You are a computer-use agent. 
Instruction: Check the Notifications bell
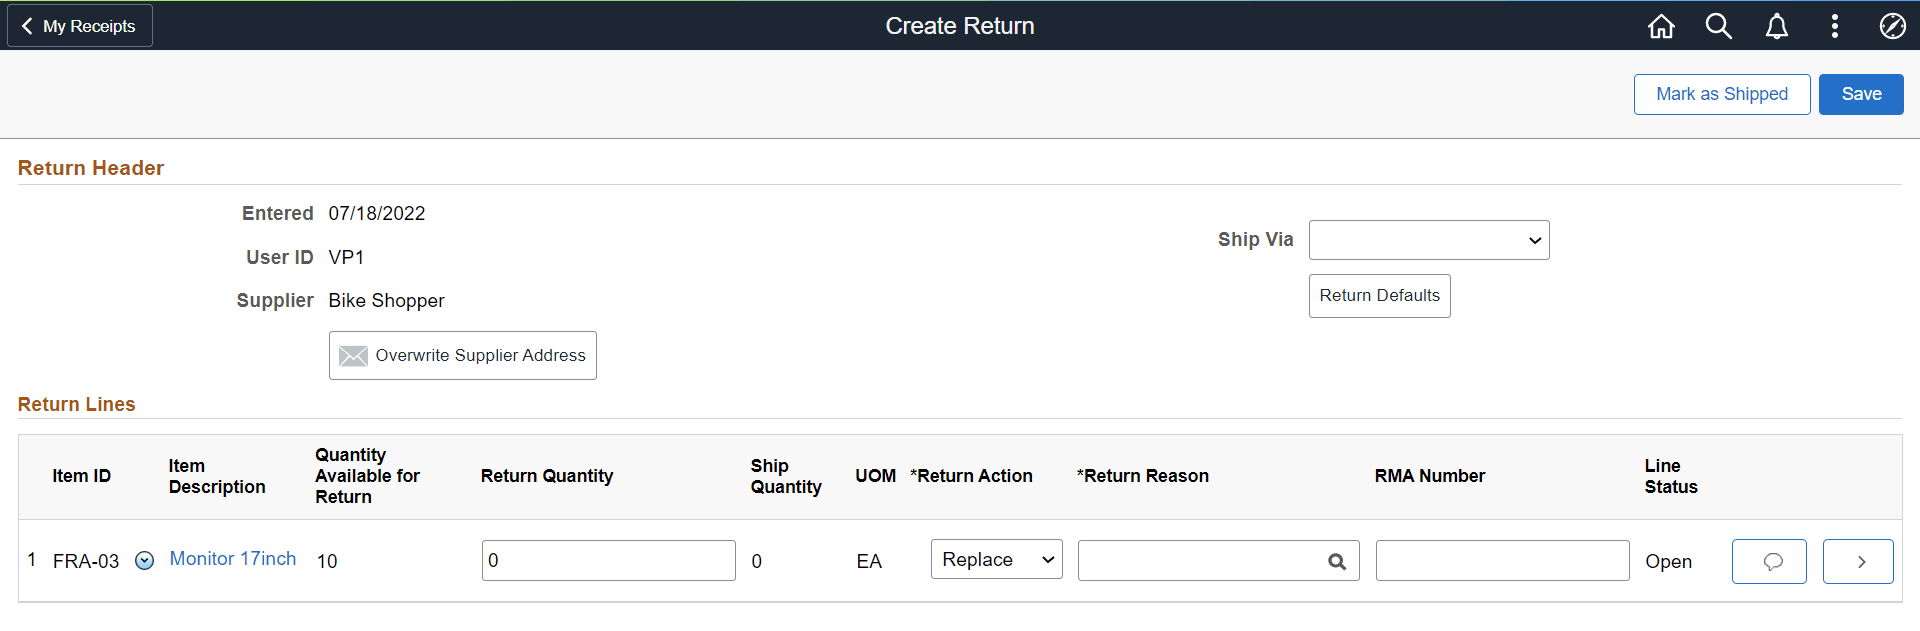click(1777, 26)
